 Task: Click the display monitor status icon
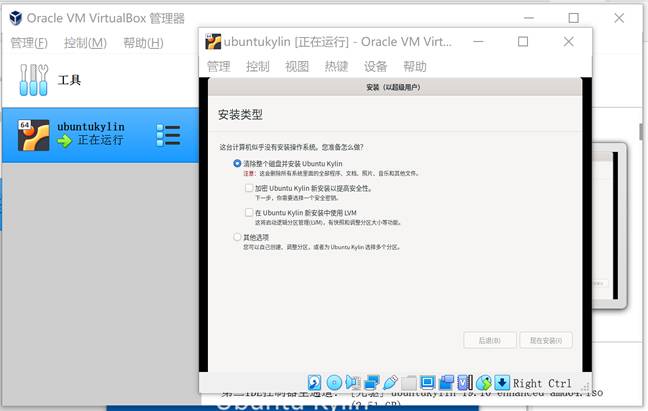(x=428, y=383)
